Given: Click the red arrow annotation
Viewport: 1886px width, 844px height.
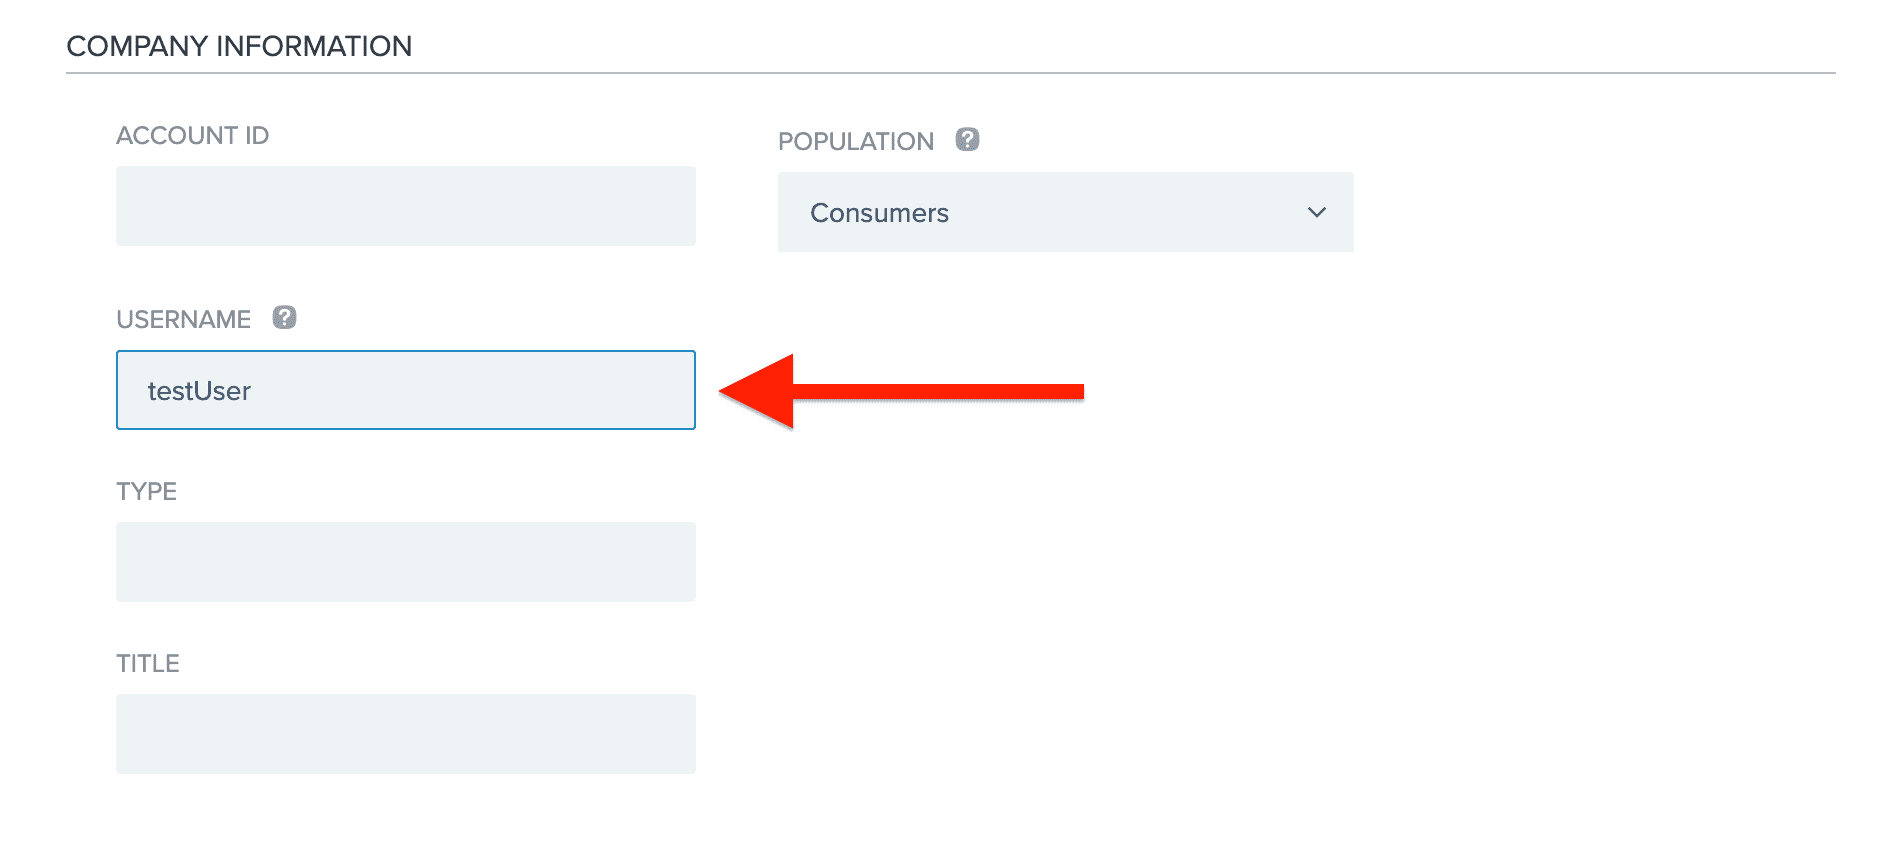Looking at the screenshot, I should 901,391.
